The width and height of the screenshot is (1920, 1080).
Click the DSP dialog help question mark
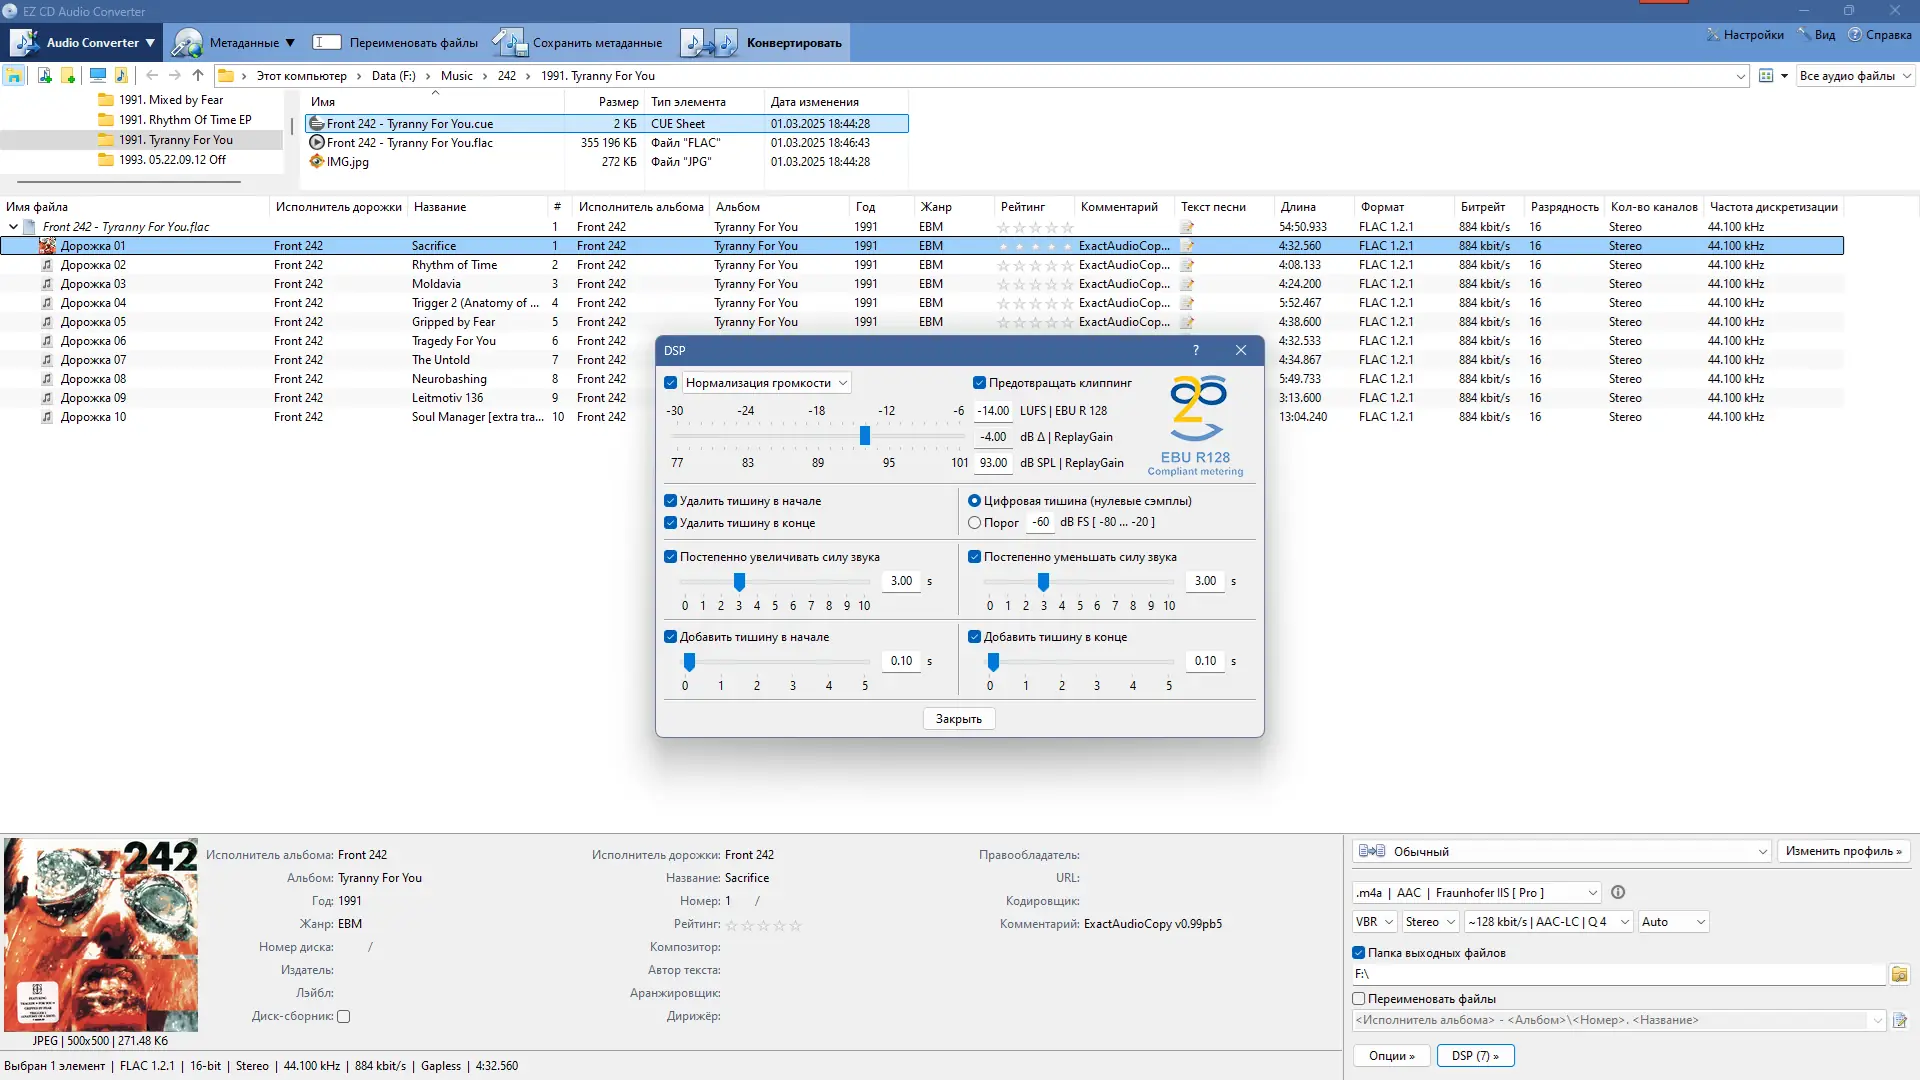pyautogui.click(x=1196, y=350)
